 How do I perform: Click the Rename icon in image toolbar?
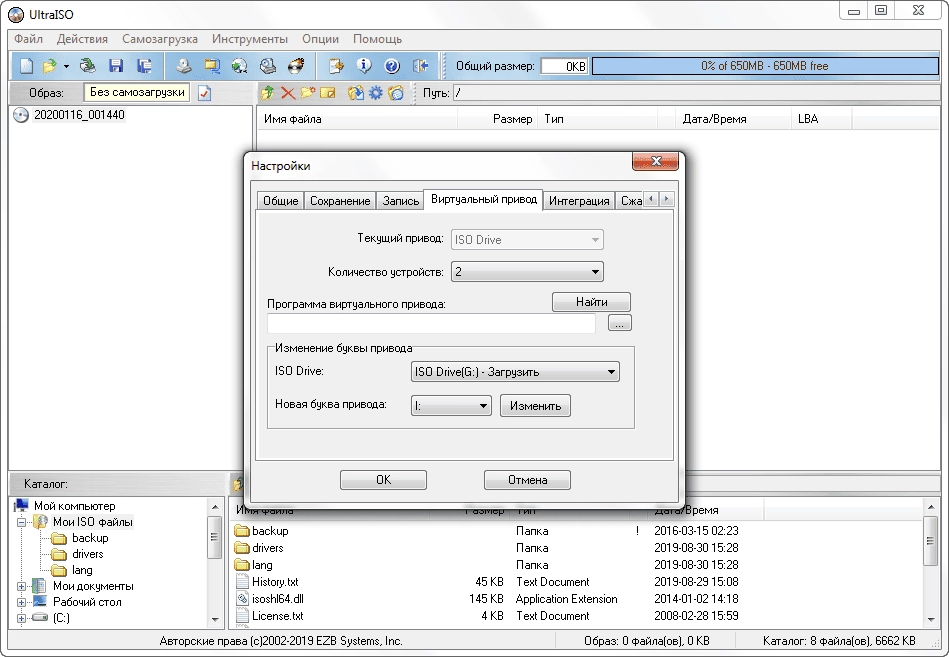click(x=328, y=93)
